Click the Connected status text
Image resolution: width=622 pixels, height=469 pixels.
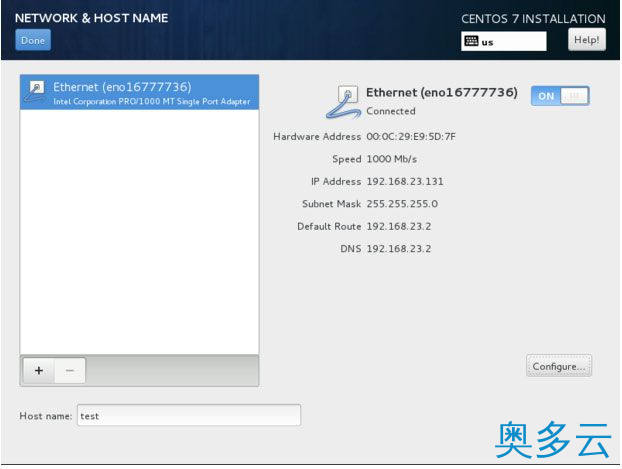391,111
